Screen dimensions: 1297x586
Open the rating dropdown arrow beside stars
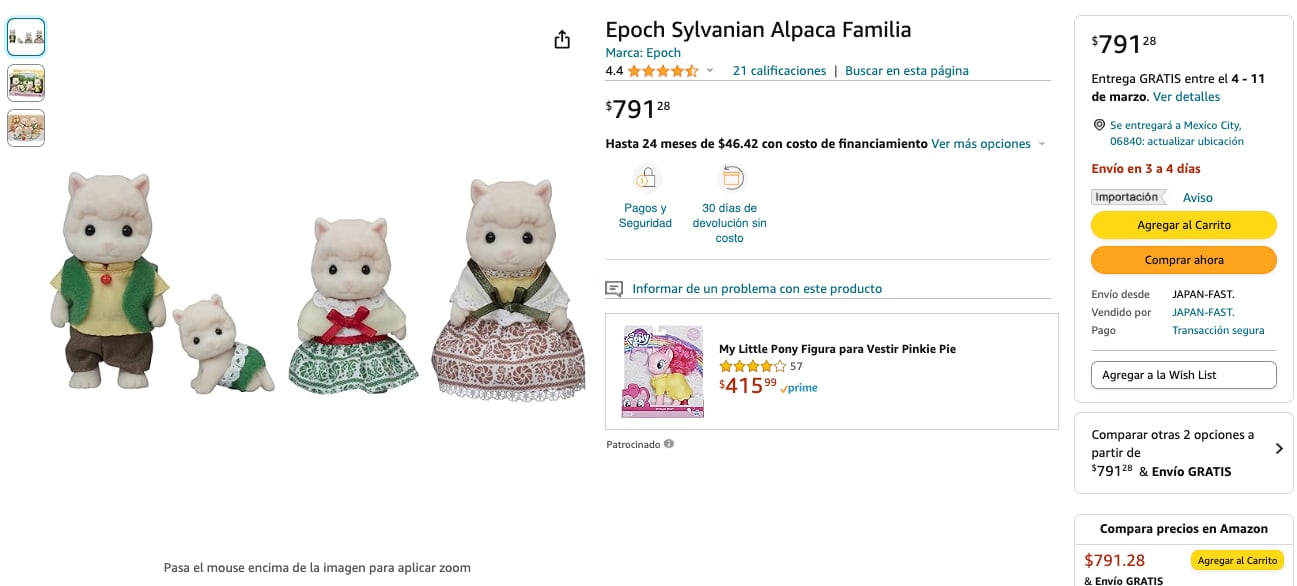point(710,71)
